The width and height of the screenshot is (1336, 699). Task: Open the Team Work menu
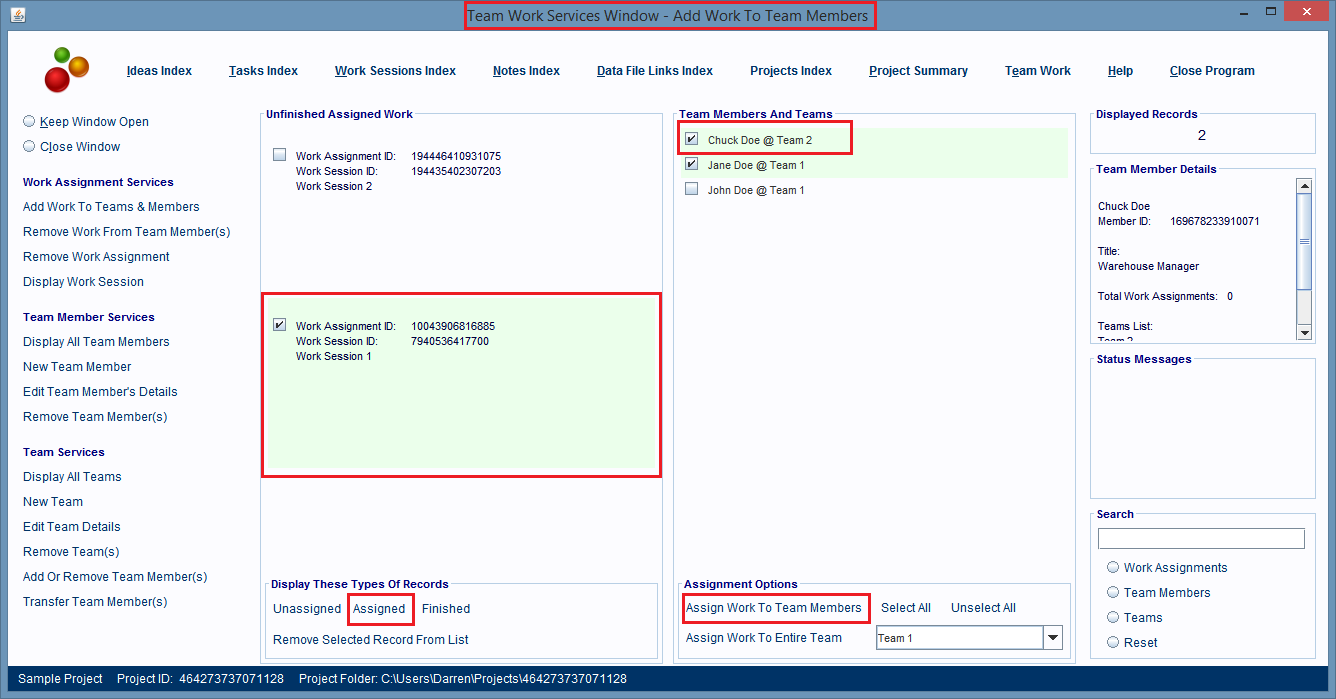(x=1038, y=71)
